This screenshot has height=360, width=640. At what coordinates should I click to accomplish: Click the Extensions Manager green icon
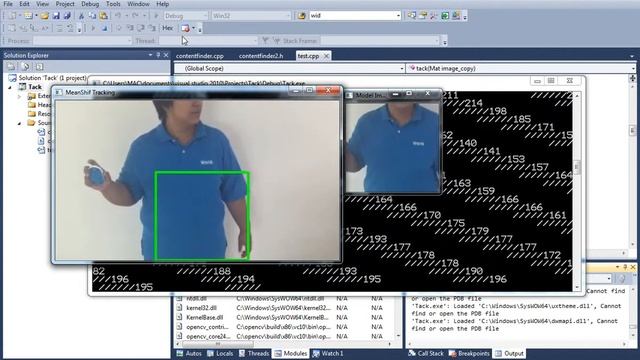(x=445, y=16)
